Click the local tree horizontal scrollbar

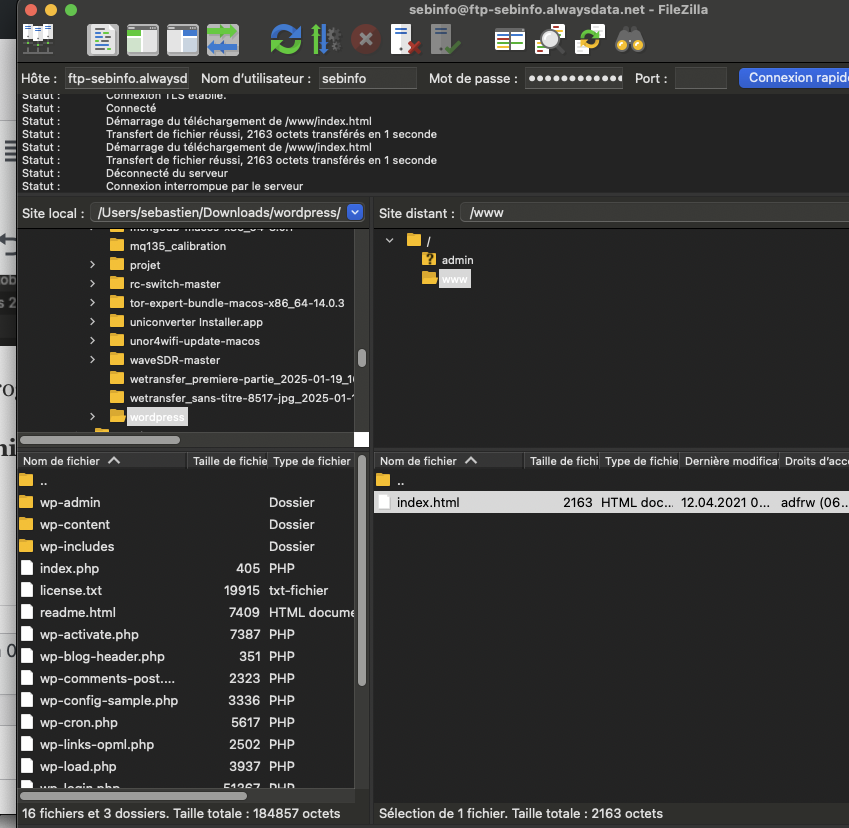(100, 439)
